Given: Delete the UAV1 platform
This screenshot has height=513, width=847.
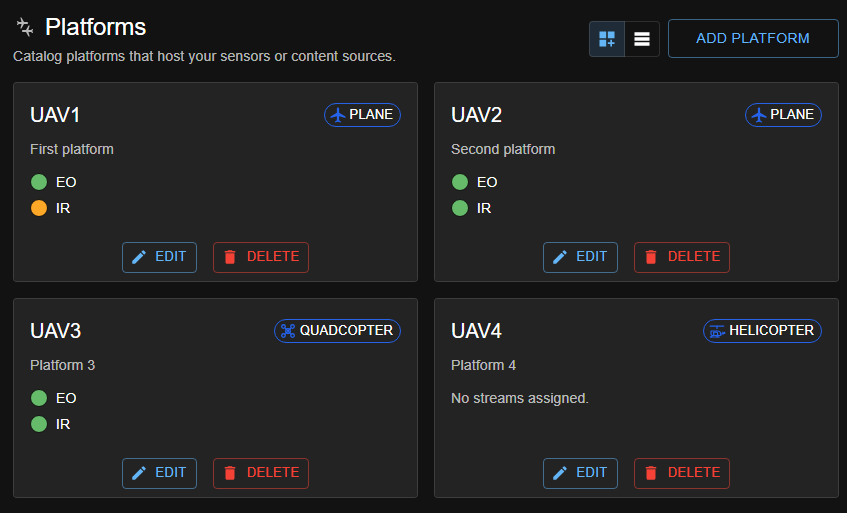Looking at the screenshot, I should [x=261, y=257].
